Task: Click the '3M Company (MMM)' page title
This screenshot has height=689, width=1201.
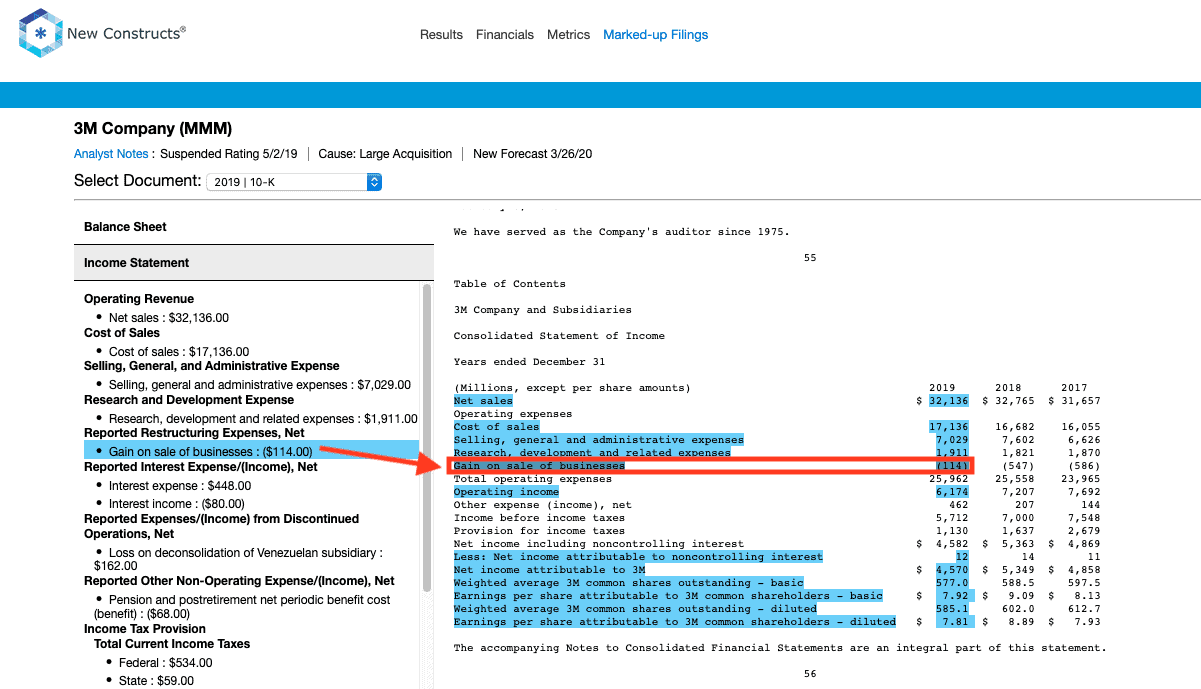Action: coord(153,129)
